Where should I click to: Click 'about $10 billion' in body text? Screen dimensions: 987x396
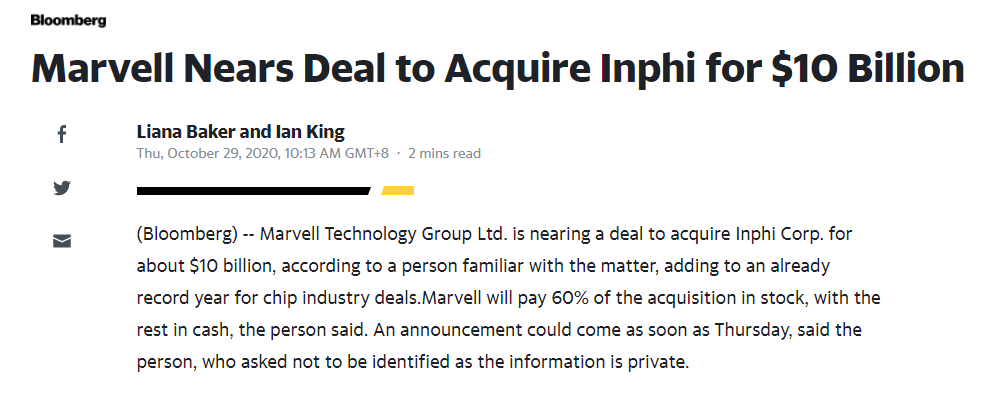click(x=205, y=266)
